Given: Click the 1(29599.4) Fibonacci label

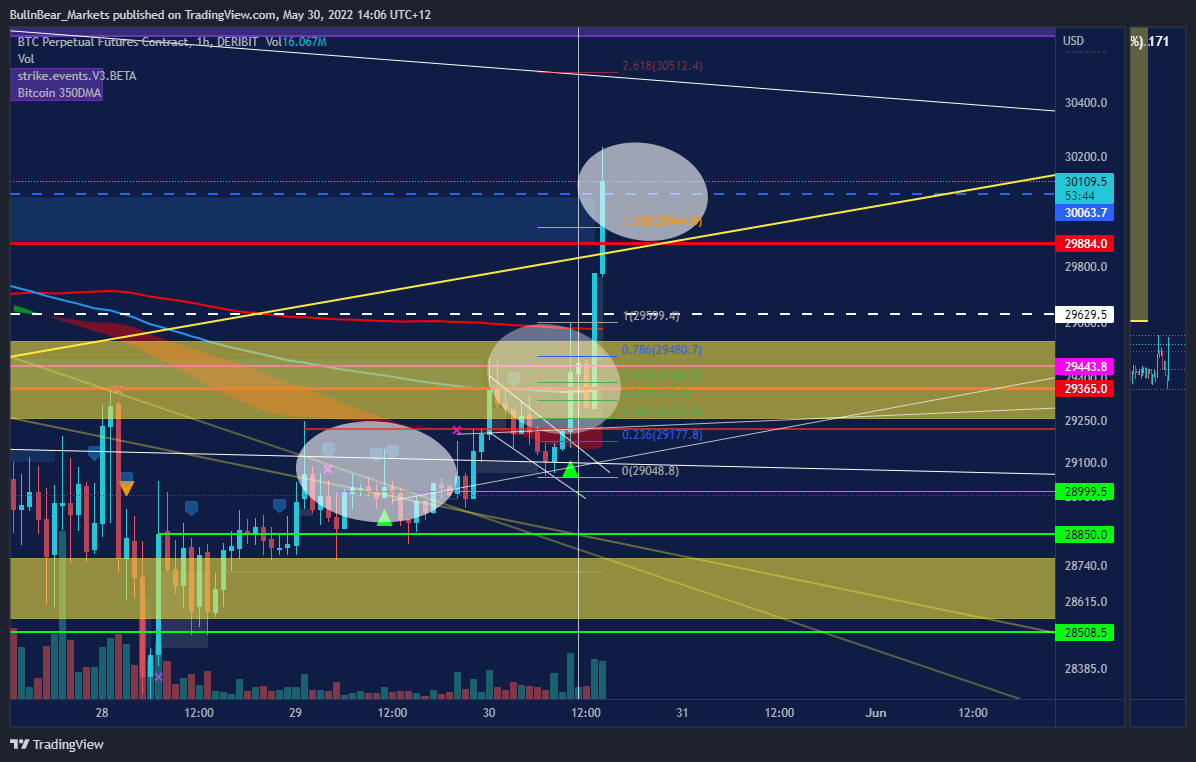Looking at the screenshot, I should [x=651, y=315].
